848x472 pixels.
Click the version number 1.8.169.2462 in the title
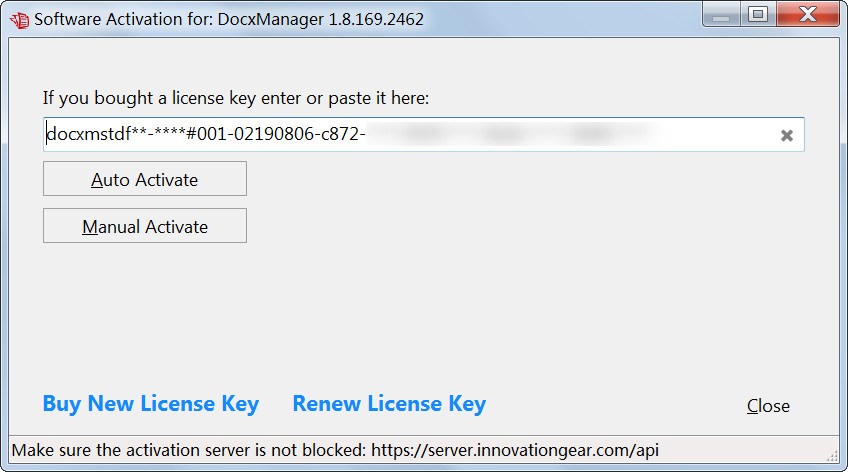pyautogui.click(x=376, y=19)
